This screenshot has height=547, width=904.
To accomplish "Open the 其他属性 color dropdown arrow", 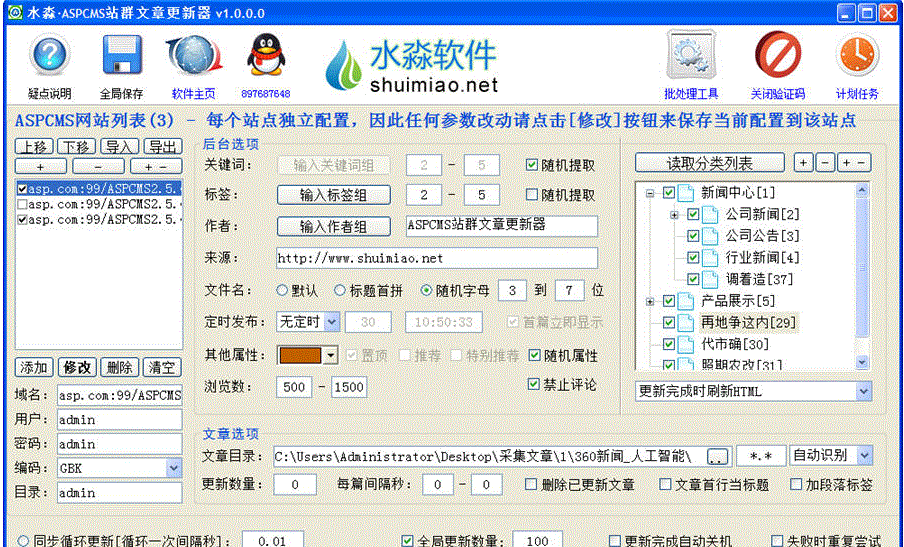I will tap(330, 355).
